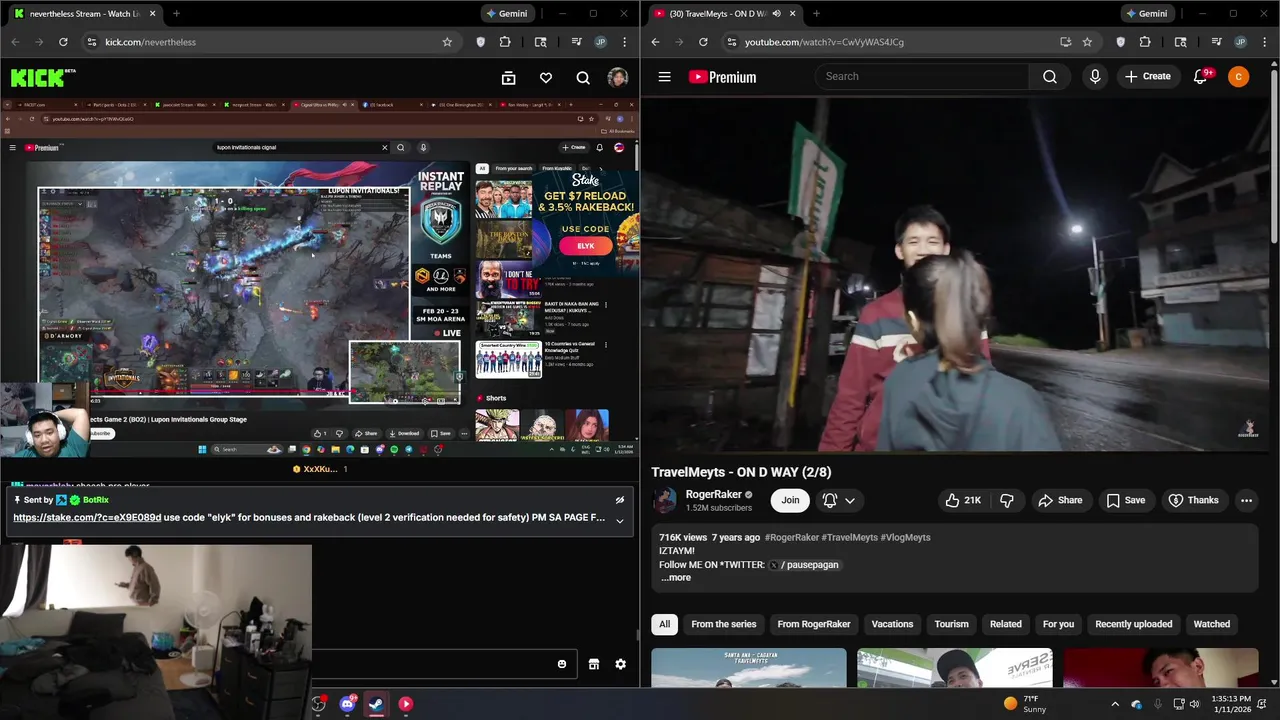Click the RogerRaker channel name

tap(713, 494)
